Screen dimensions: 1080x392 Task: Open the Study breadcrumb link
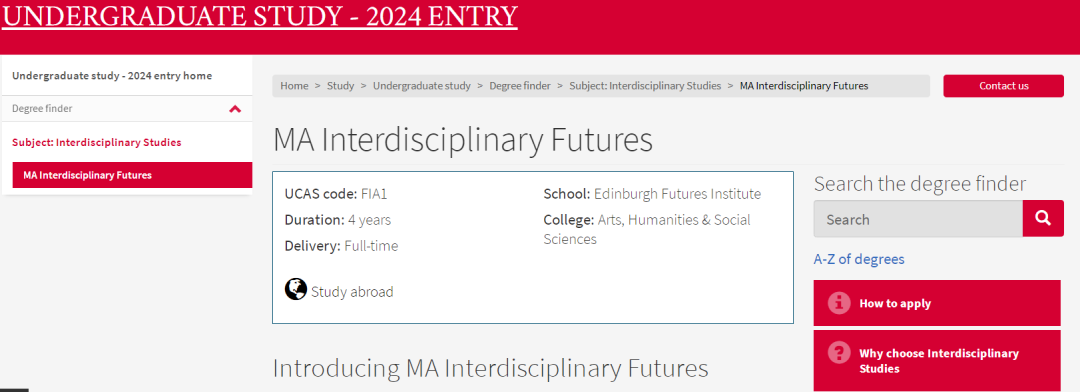coord(340,86)
